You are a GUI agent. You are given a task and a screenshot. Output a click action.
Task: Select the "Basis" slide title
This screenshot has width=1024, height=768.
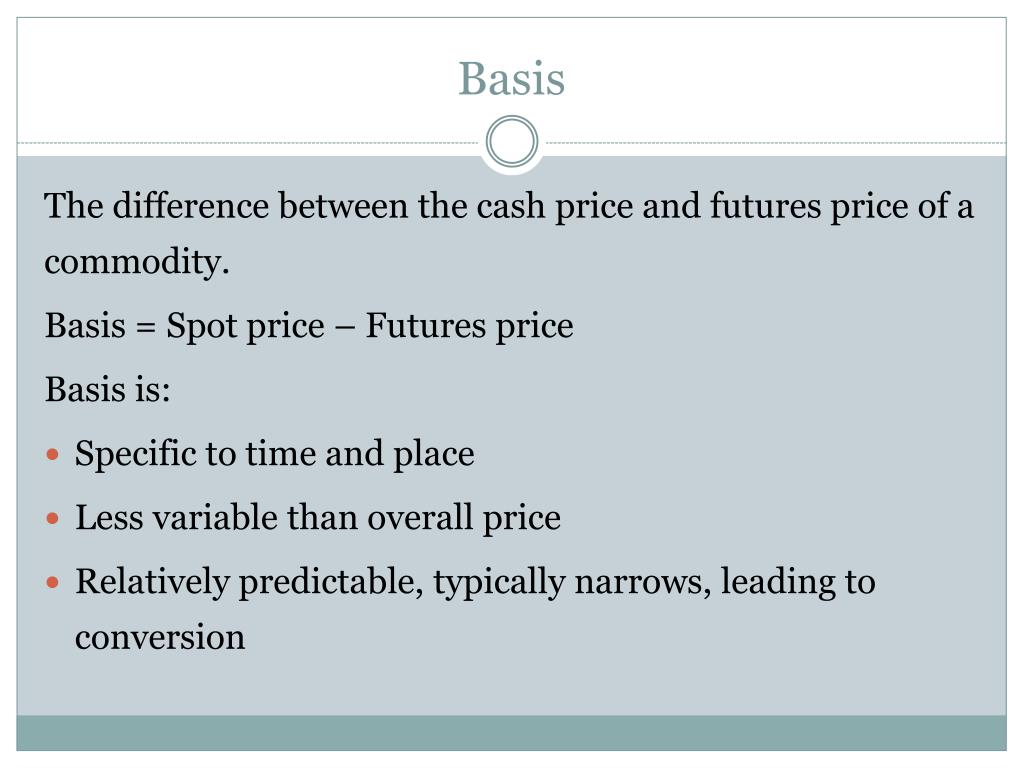coord(511,79)
